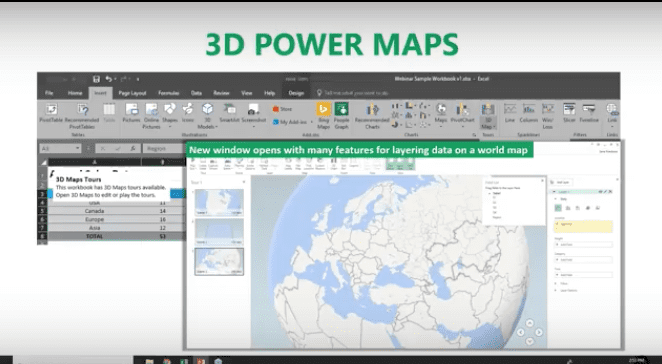Image resolution: width=662 pixels, height=364 pixels.
Task: Open Recommended Charts
Action: click(x=372, y=116)
